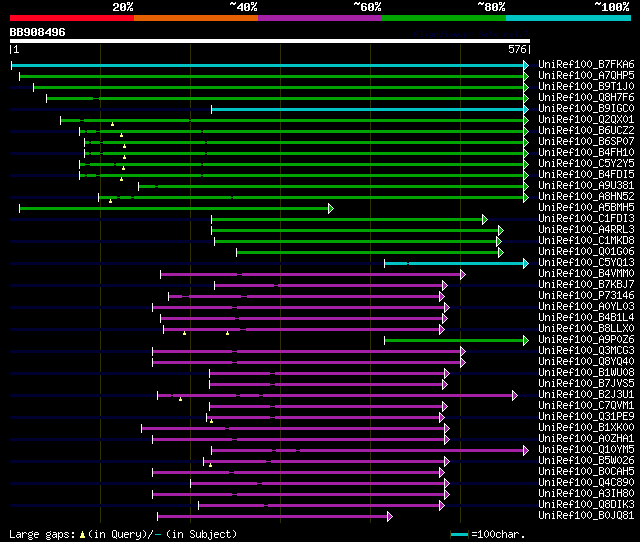Click the UniRef100_B1WU08 label

coord(586,373)
